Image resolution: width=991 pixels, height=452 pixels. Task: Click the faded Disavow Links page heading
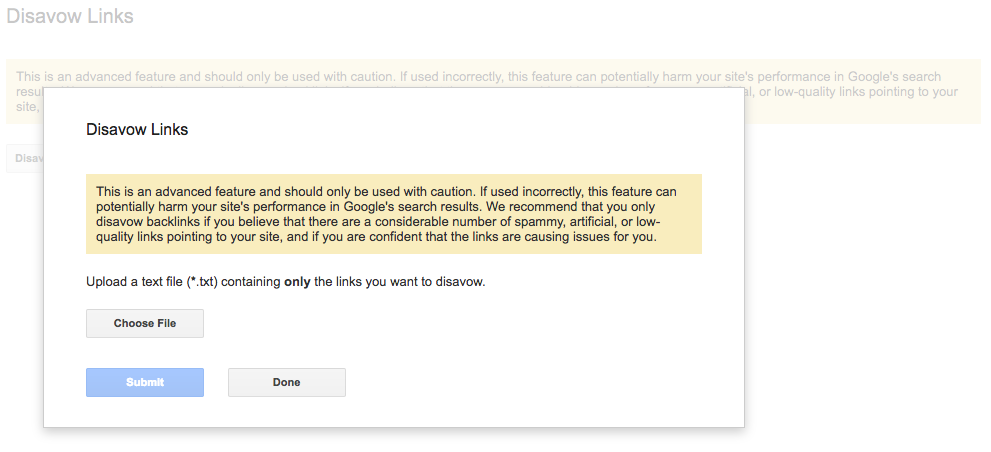click(x=70, y=16)
